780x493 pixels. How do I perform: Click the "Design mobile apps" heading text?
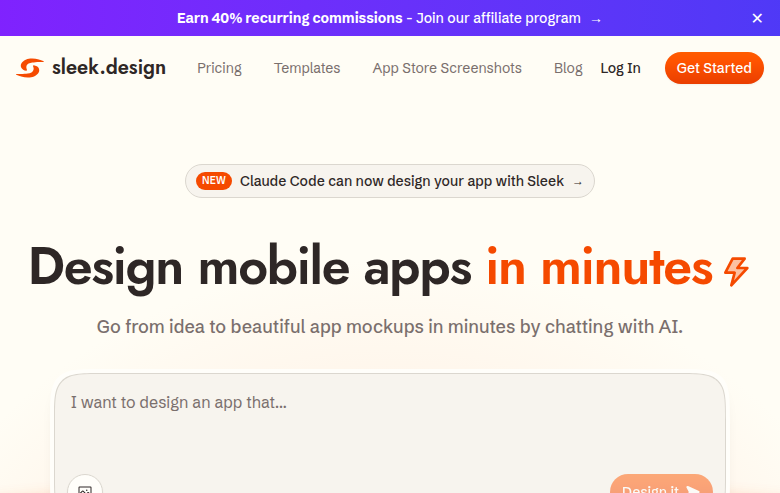250,269
